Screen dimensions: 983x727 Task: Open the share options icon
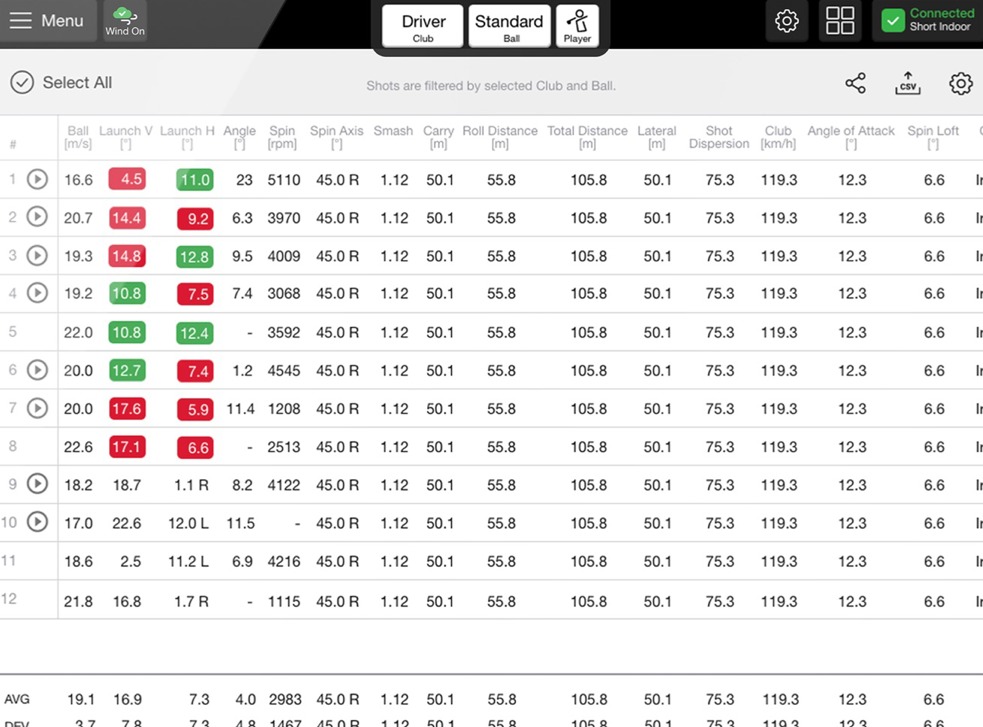(x=855, y=84)
